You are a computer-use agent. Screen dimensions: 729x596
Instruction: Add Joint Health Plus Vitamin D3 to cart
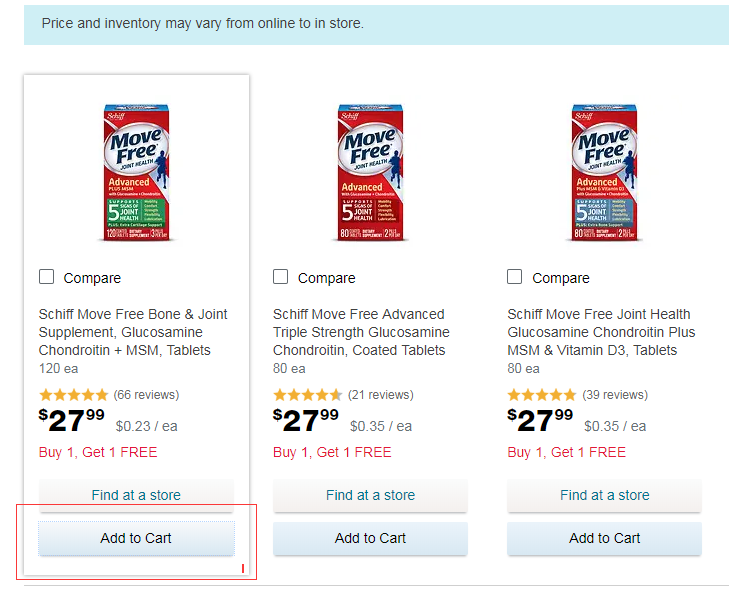(605, 538)
